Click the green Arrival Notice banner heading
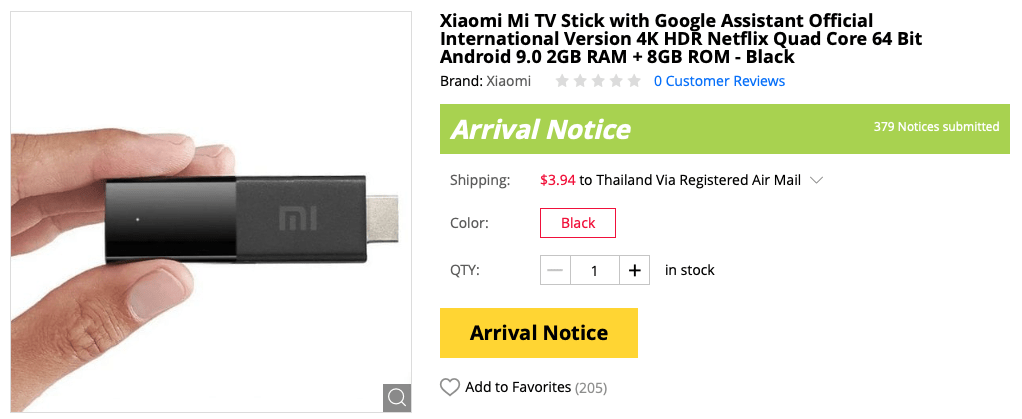The image size is (1022, 419). tap(540, 129)
